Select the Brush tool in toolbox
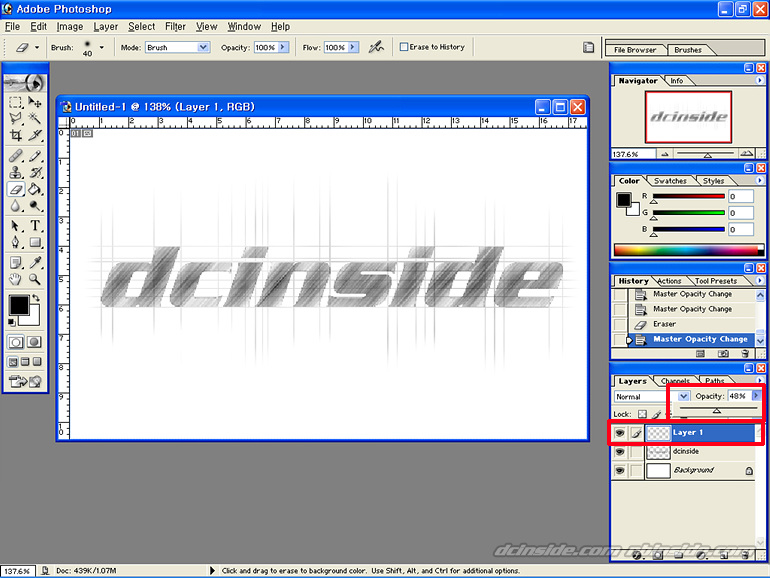770x578 pixels. (35, 156)
